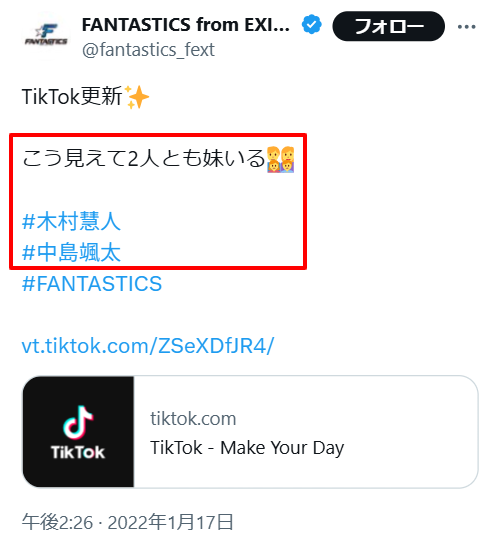Open the #中島颯太 hashtag
The width and height of the screenshot is (500, 542).
[x=71, y=252]
